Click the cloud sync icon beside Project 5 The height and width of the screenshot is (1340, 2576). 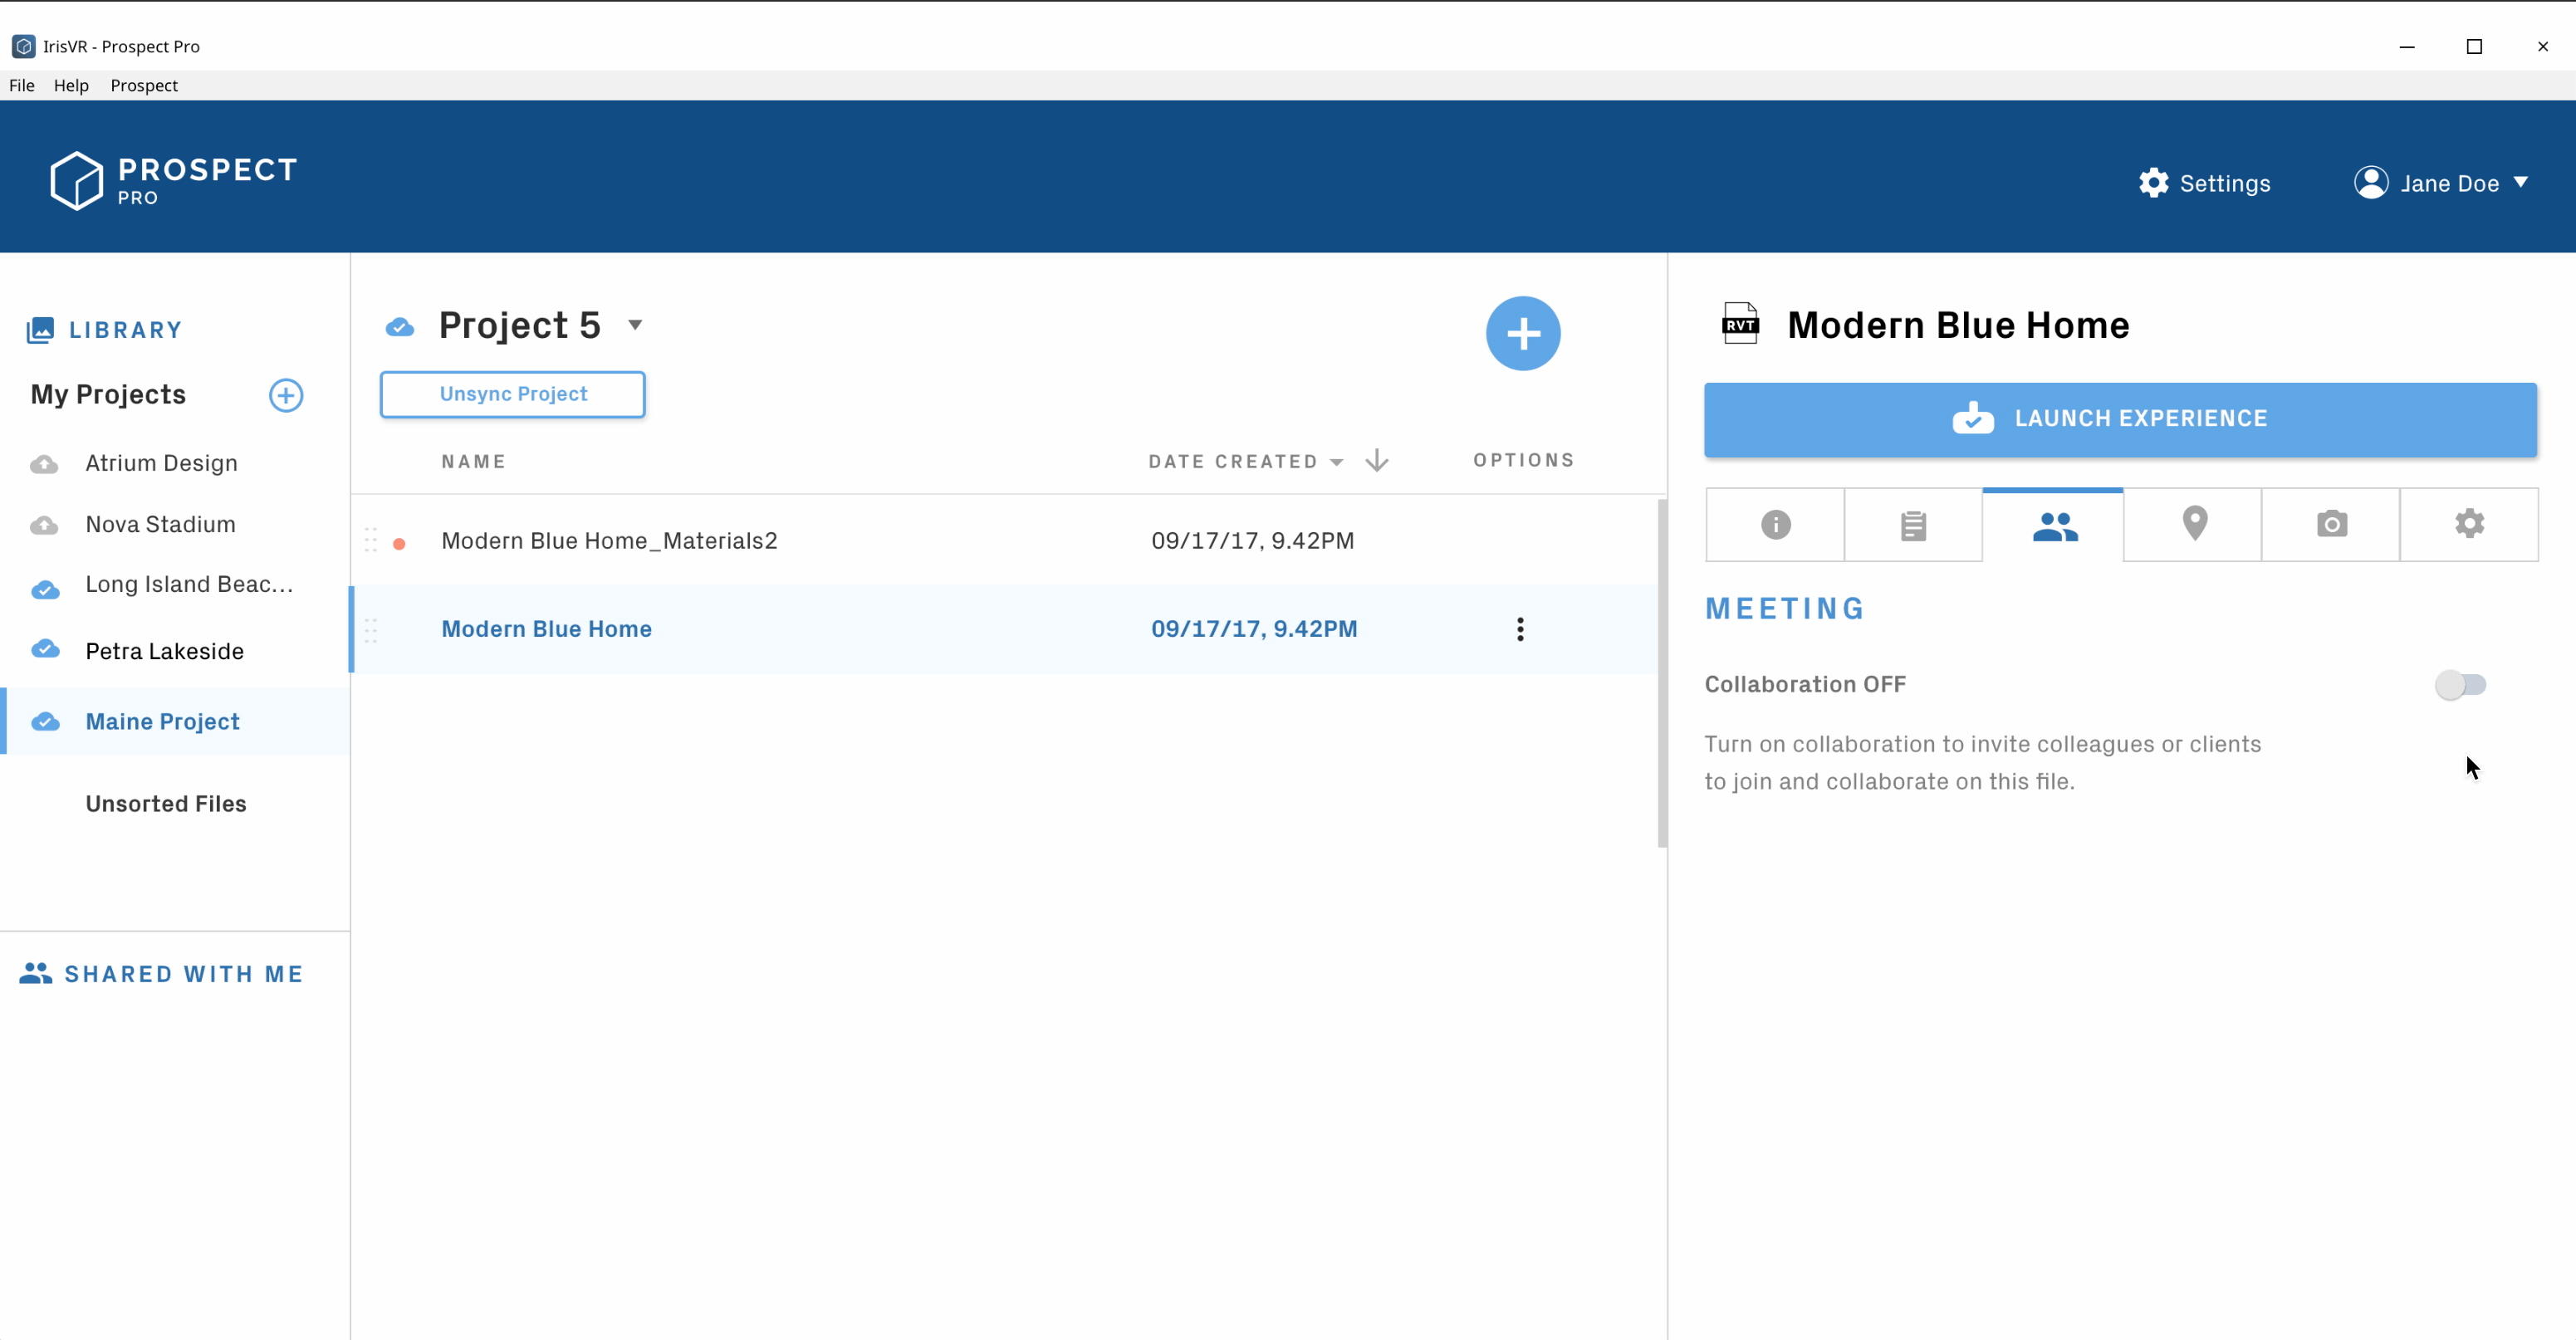(400, 327)
